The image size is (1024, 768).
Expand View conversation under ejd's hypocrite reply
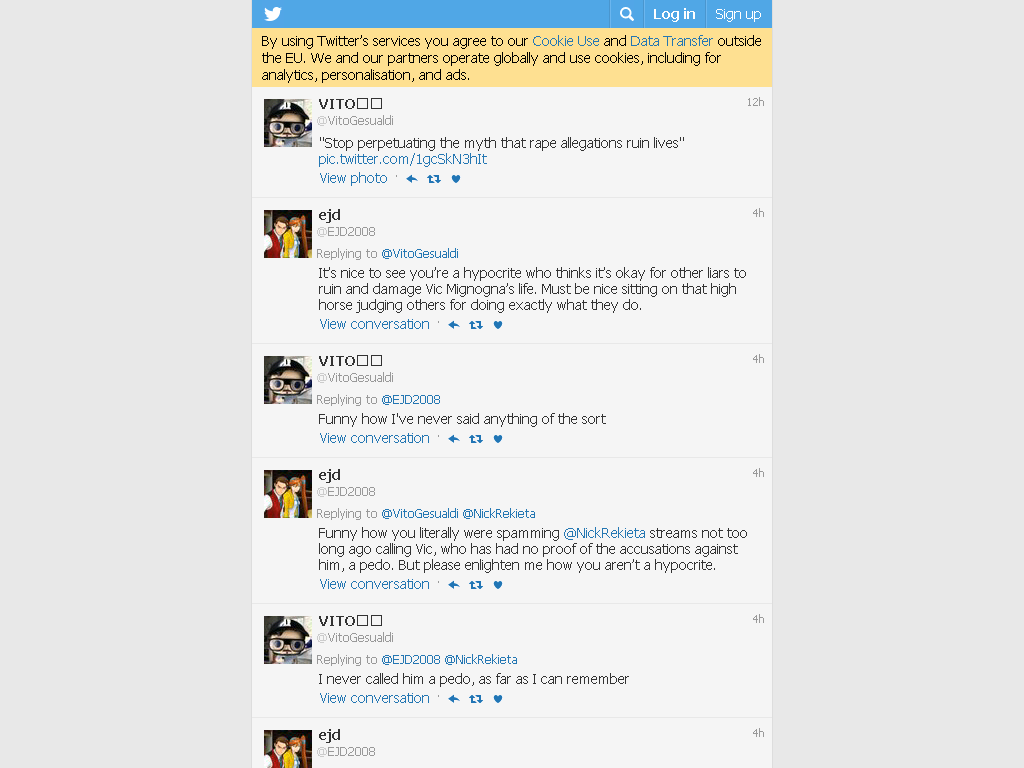coord(374,325)
